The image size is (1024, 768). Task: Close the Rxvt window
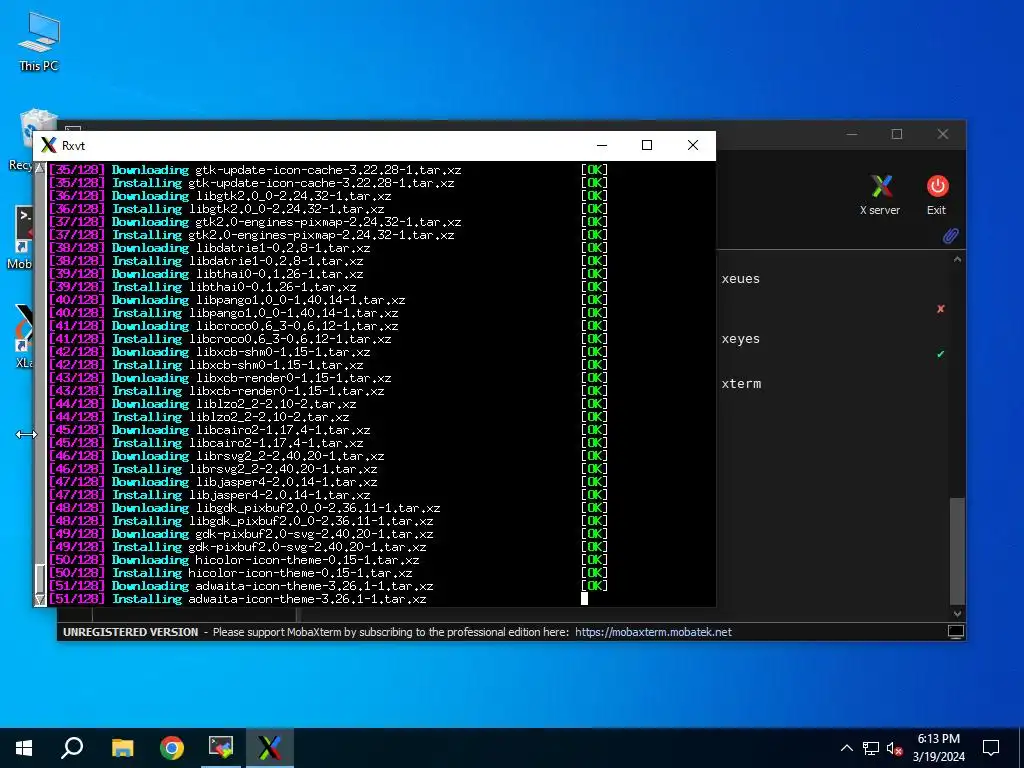[x=693, y=145]
